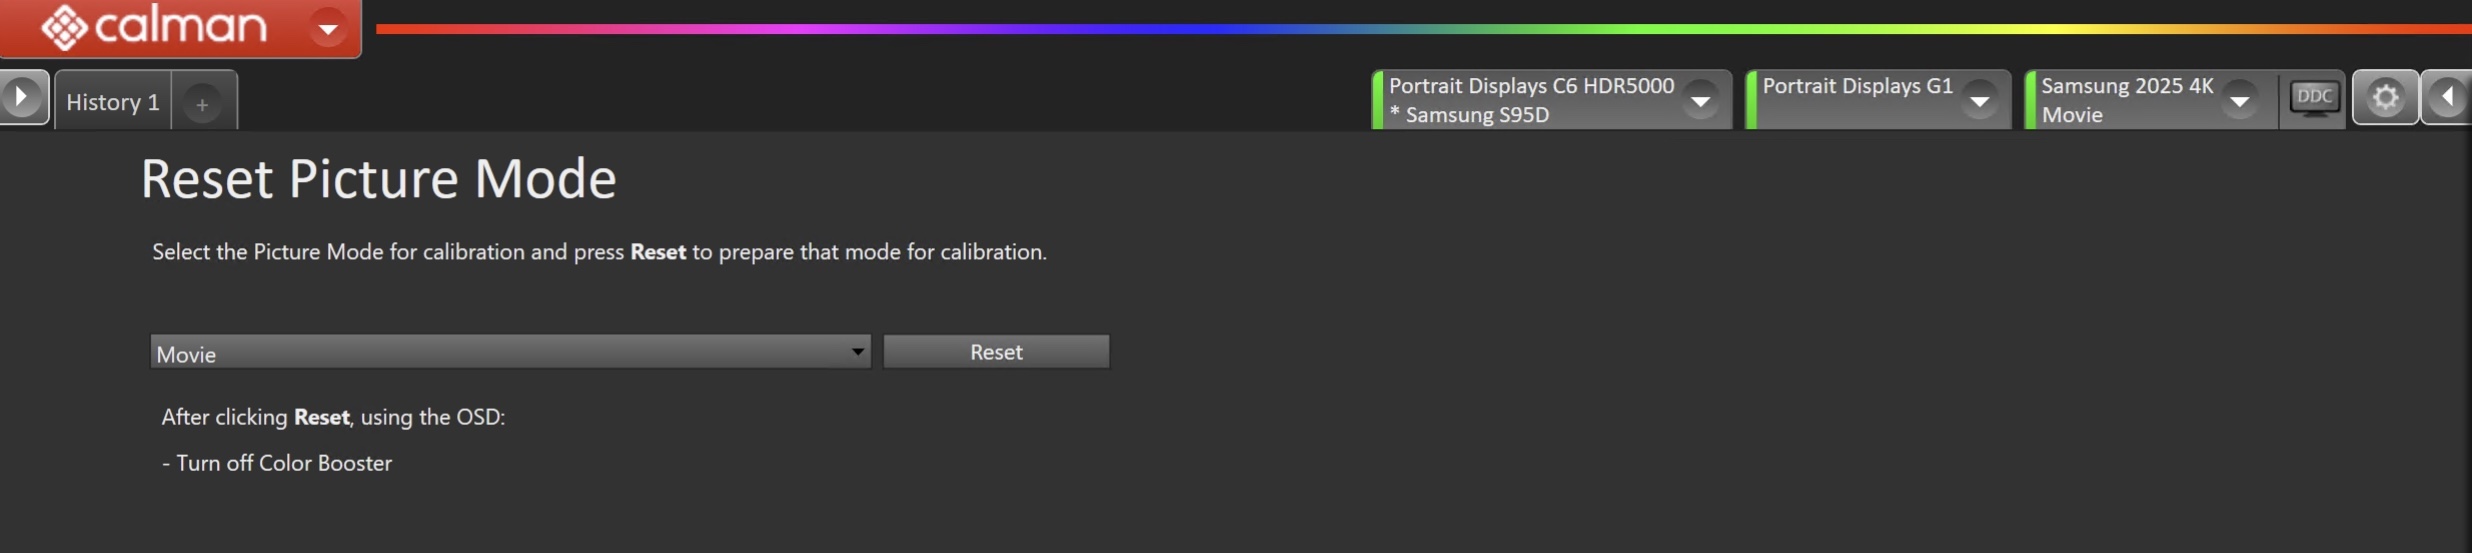Viewport: 2472px width, 553px height.
Task: Open the settings gear
Action: tap(2385, 97)
